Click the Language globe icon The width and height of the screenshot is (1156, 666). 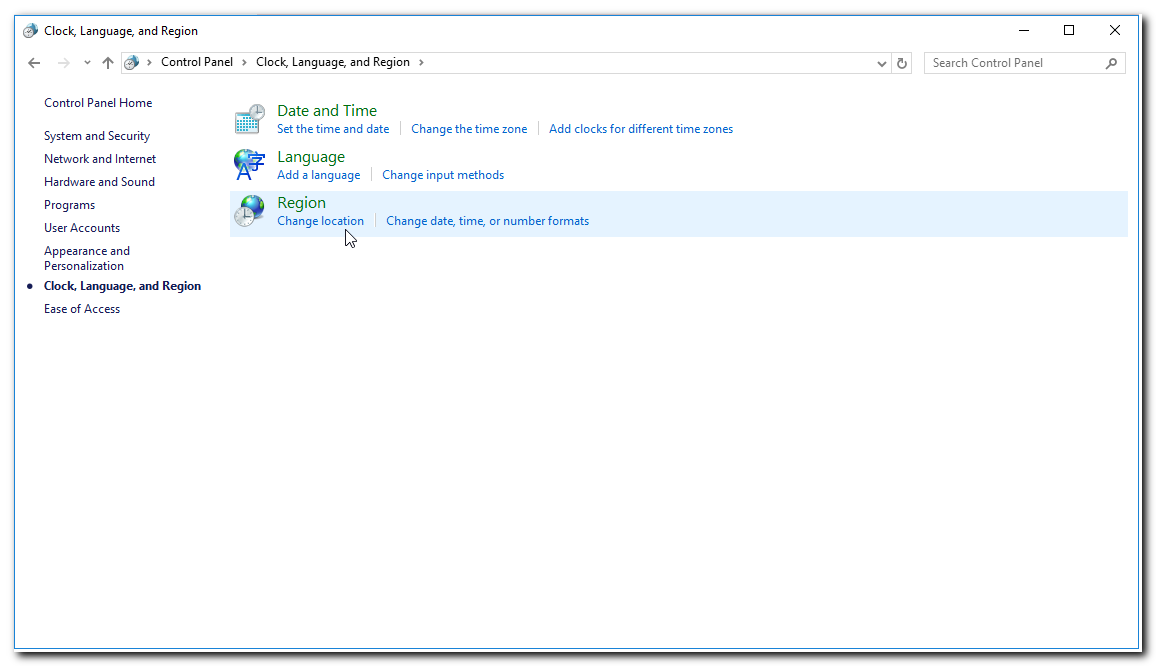click(249, 164)
